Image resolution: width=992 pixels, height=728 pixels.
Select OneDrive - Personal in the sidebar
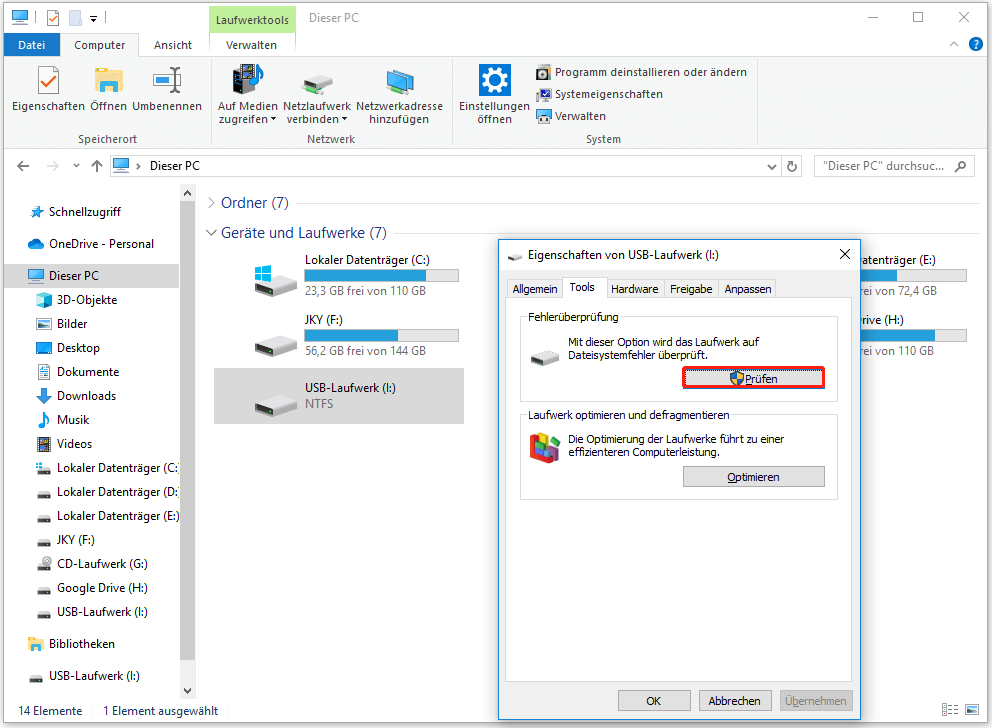pos(92,243)
